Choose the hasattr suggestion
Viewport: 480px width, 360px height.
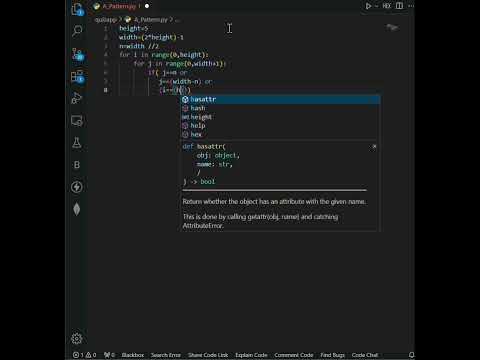[x=280, y=99]
